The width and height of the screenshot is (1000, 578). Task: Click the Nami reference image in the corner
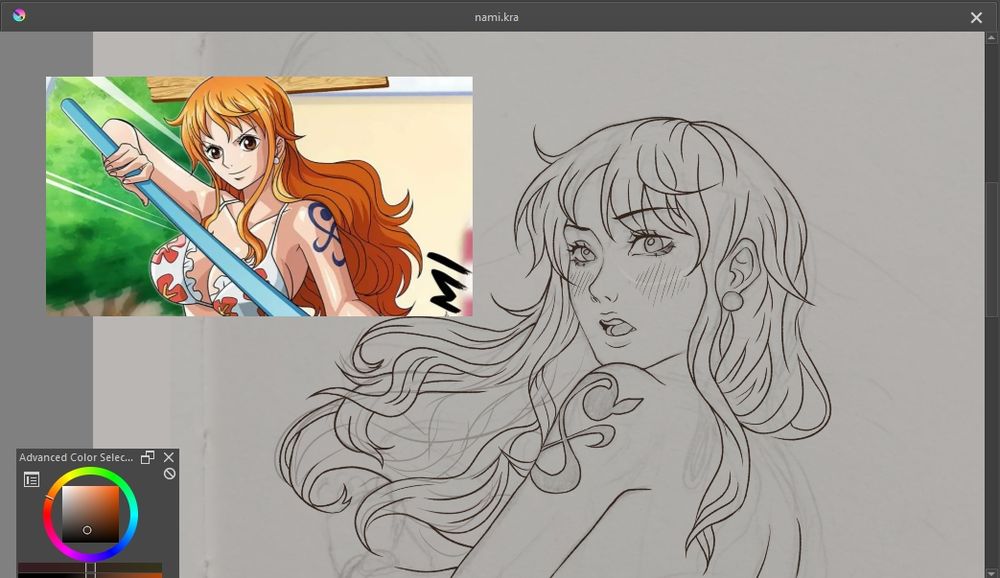258,193
